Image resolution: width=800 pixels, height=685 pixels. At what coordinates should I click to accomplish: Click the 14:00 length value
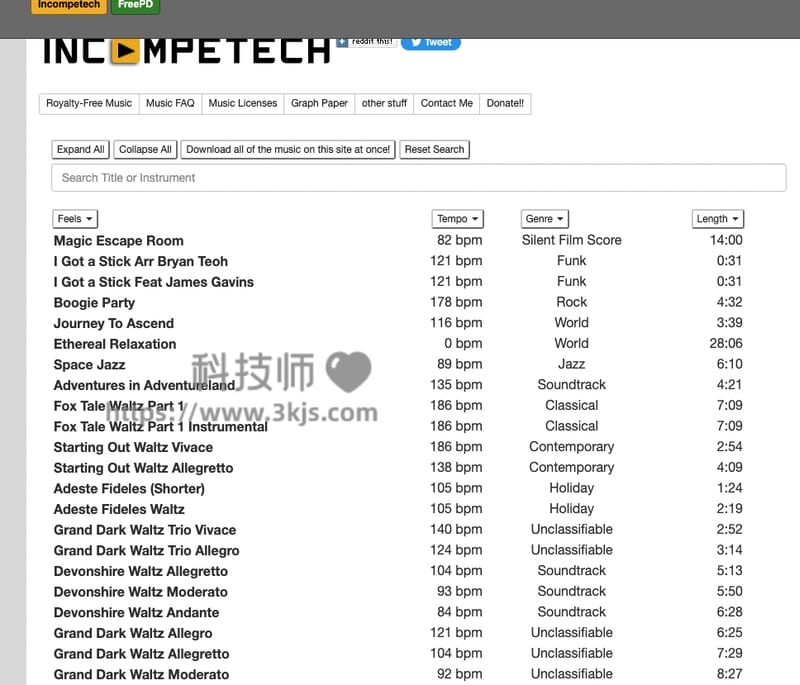coord(726,240)
